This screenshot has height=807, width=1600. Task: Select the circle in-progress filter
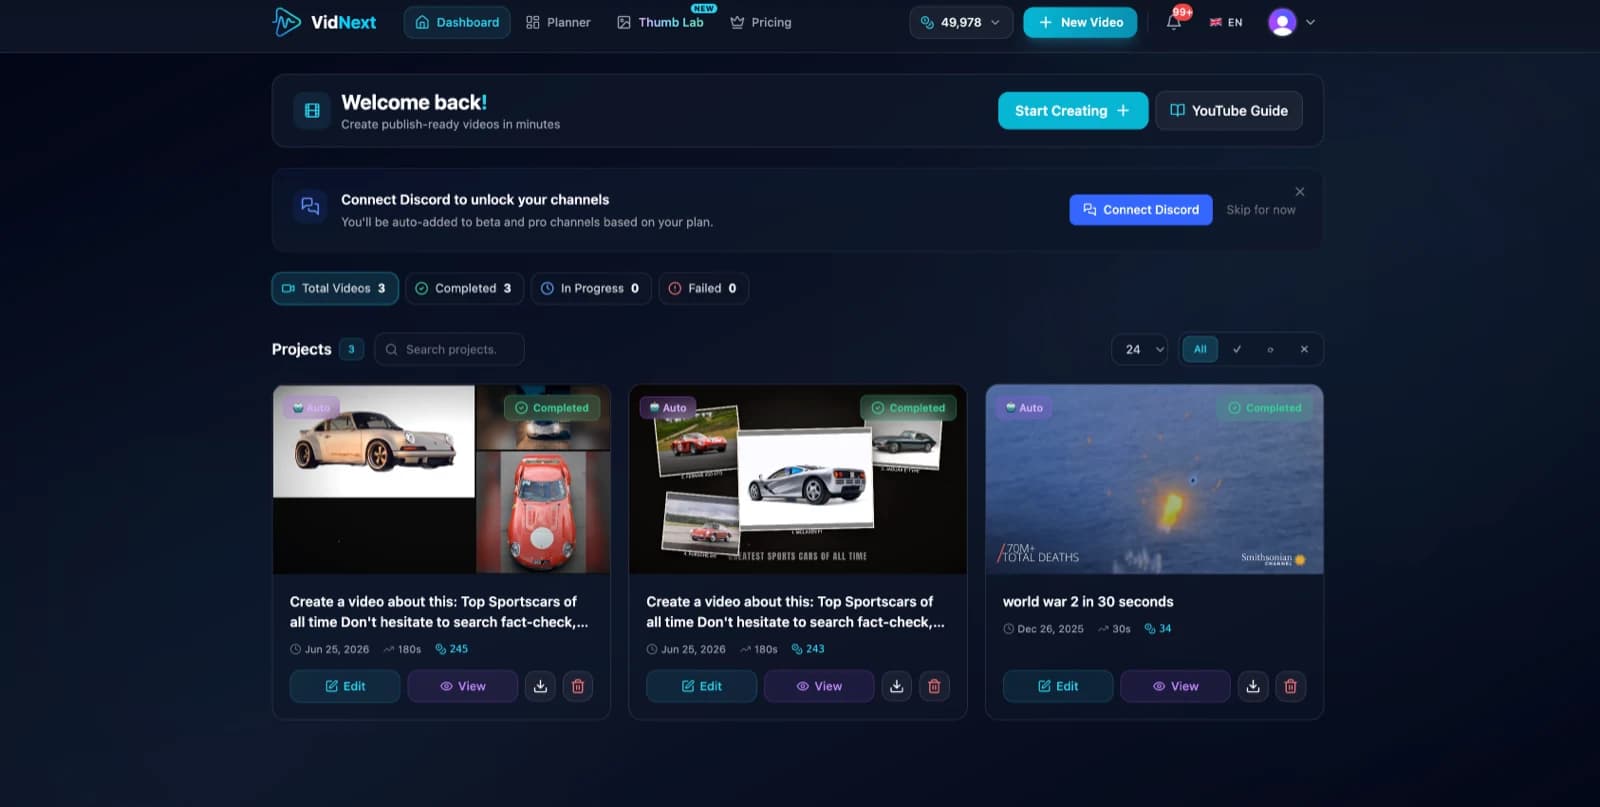(x=1270, y=349)
